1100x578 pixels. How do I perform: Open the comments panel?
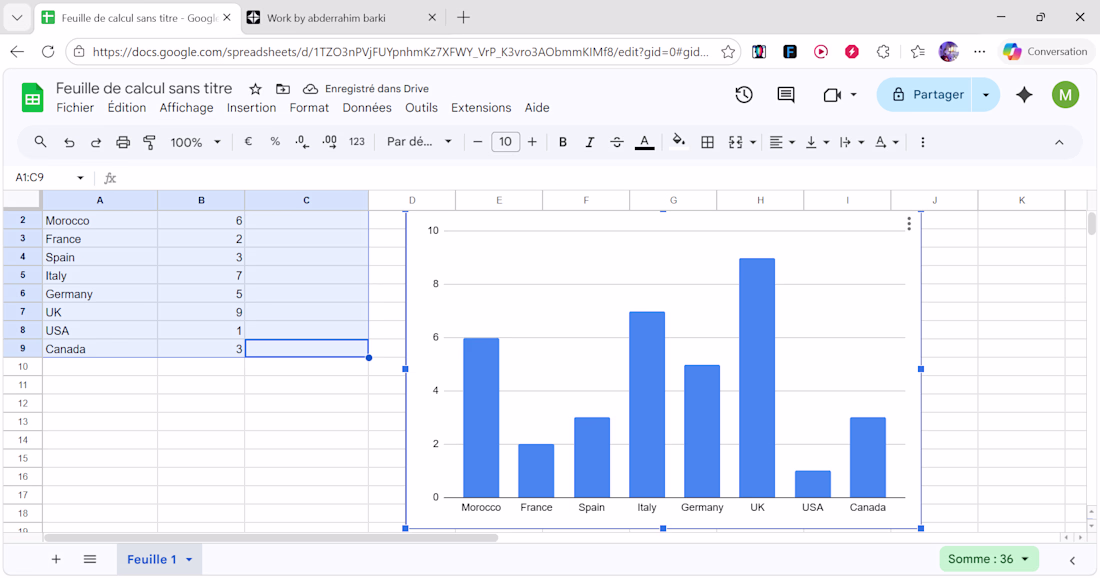[786, 95]
